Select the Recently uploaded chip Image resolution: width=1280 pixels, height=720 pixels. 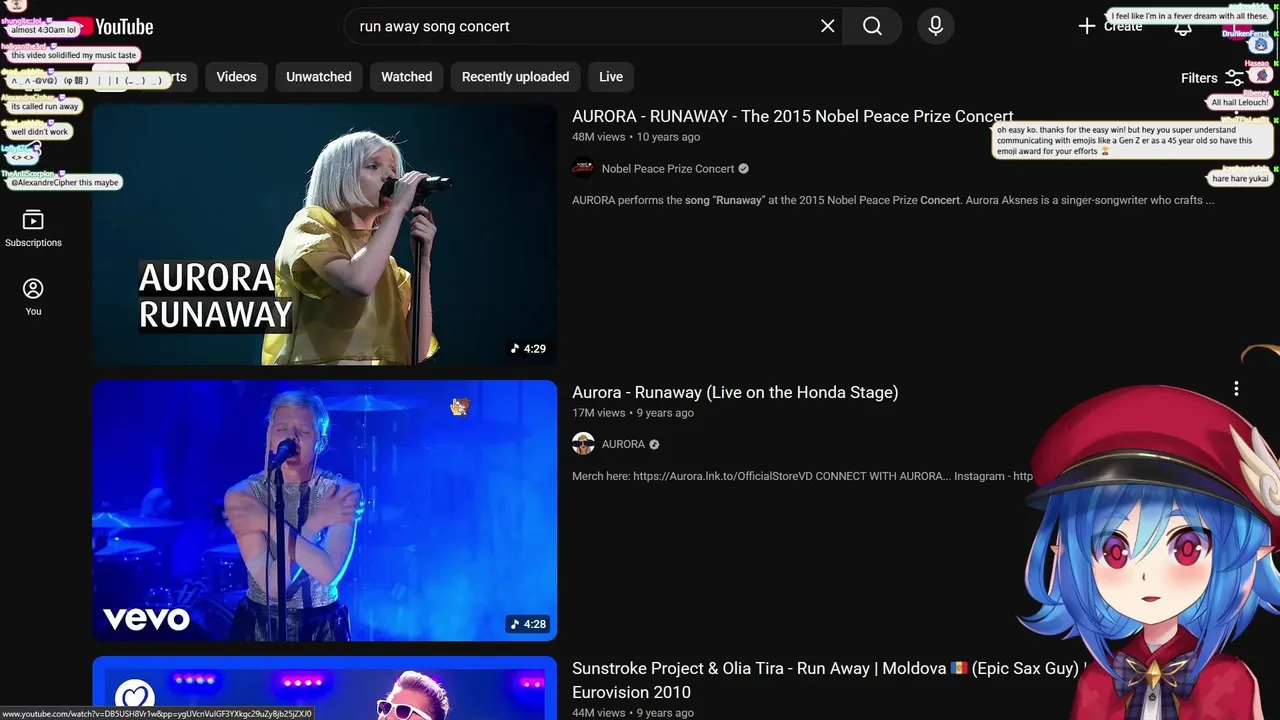point(515,77)
